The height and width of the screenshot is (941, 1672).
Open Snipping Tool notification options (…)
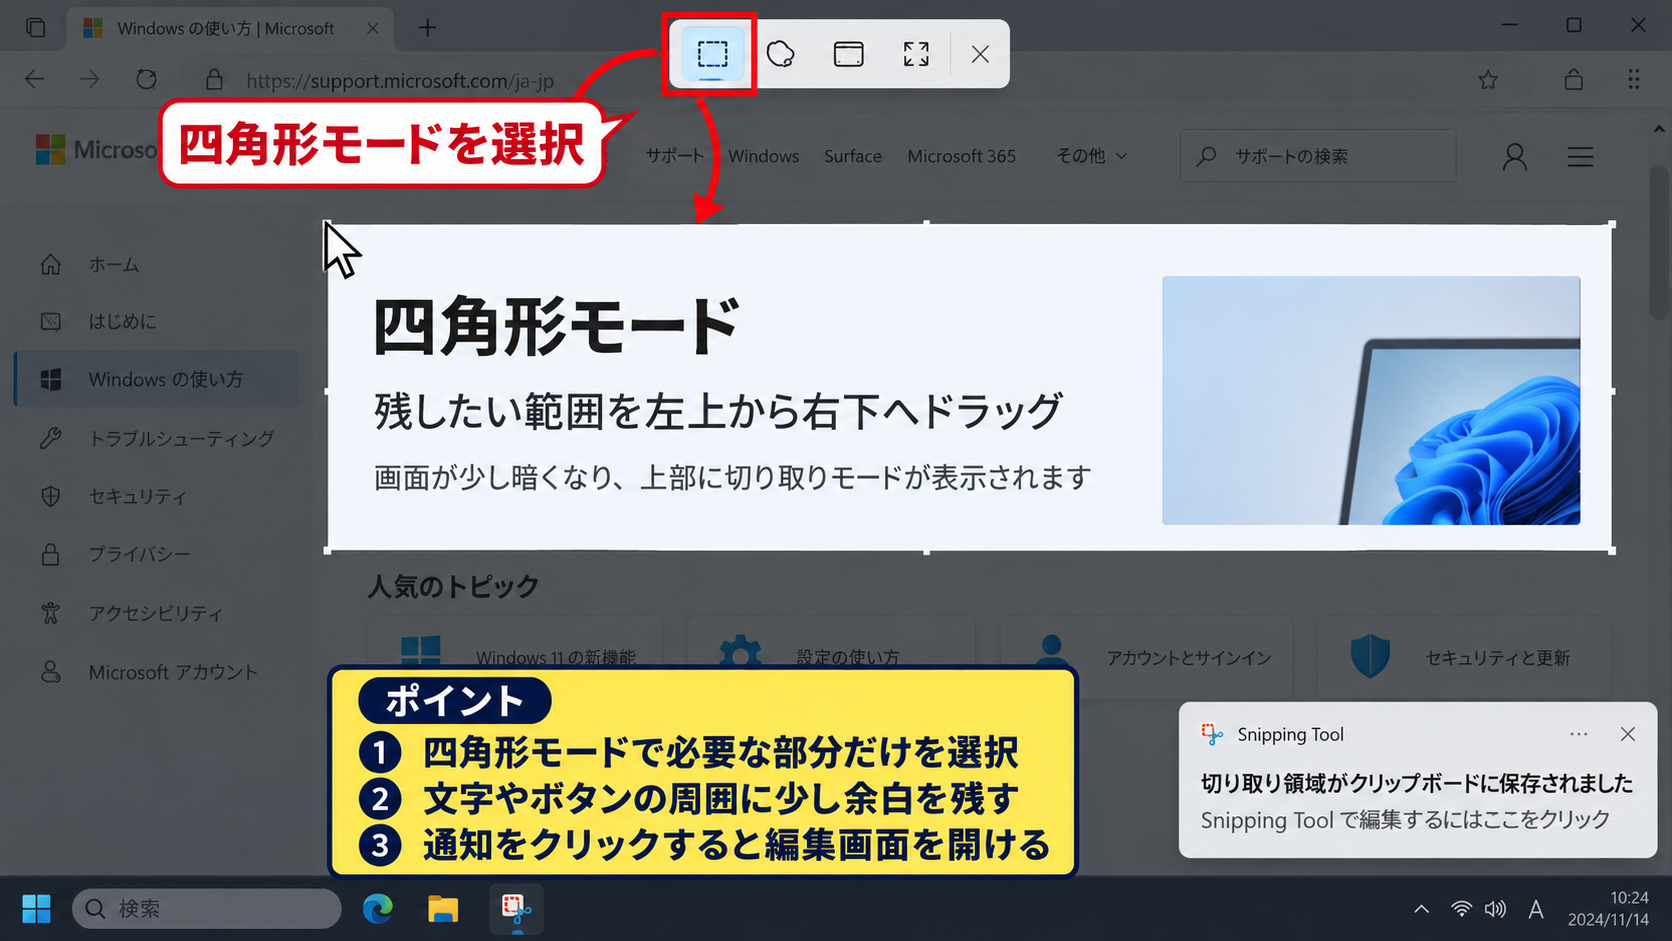(x=1578, y=734)
